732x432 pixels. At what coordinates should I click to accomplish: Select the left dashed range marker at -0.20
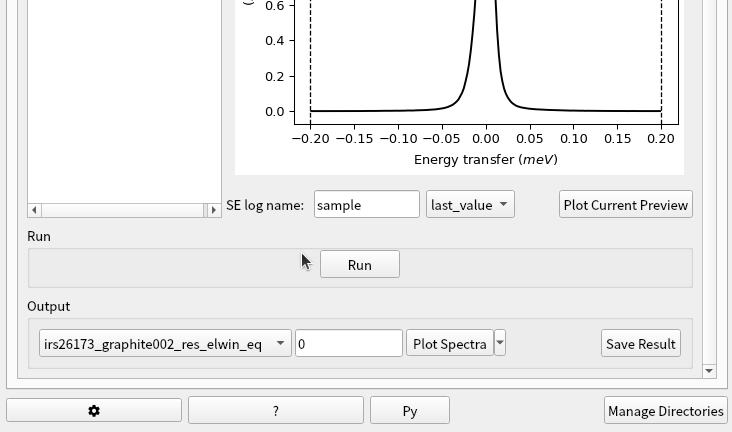[x=310, y=60]
